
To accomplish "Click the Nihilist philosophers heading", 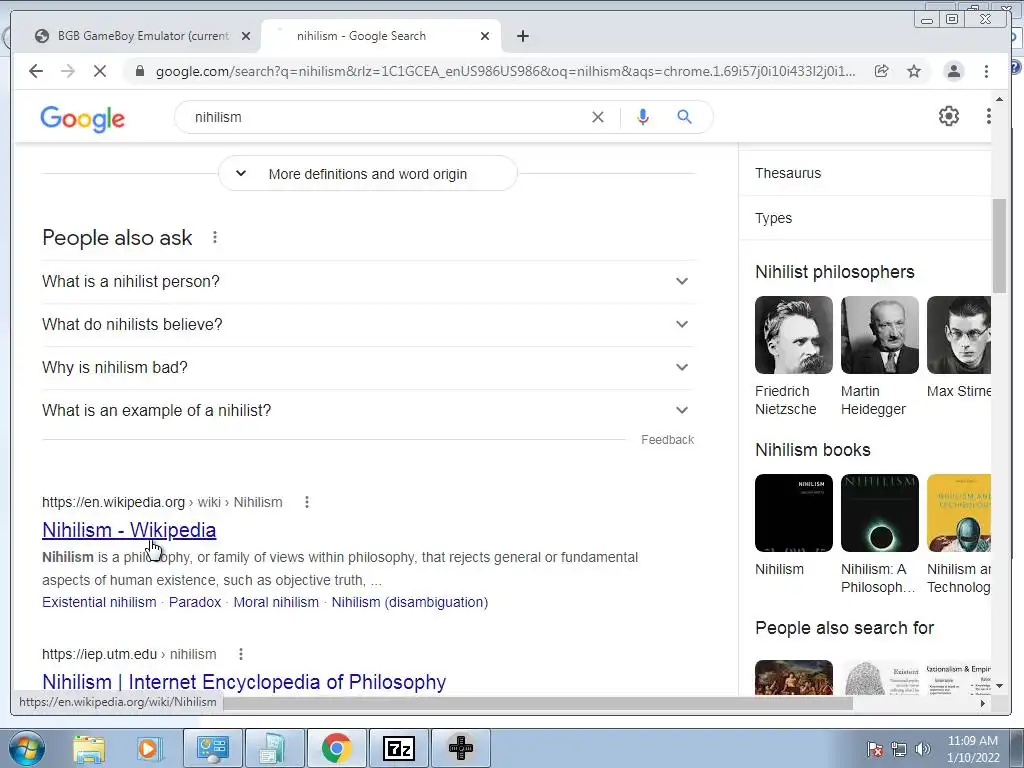I will pos(835,272).
